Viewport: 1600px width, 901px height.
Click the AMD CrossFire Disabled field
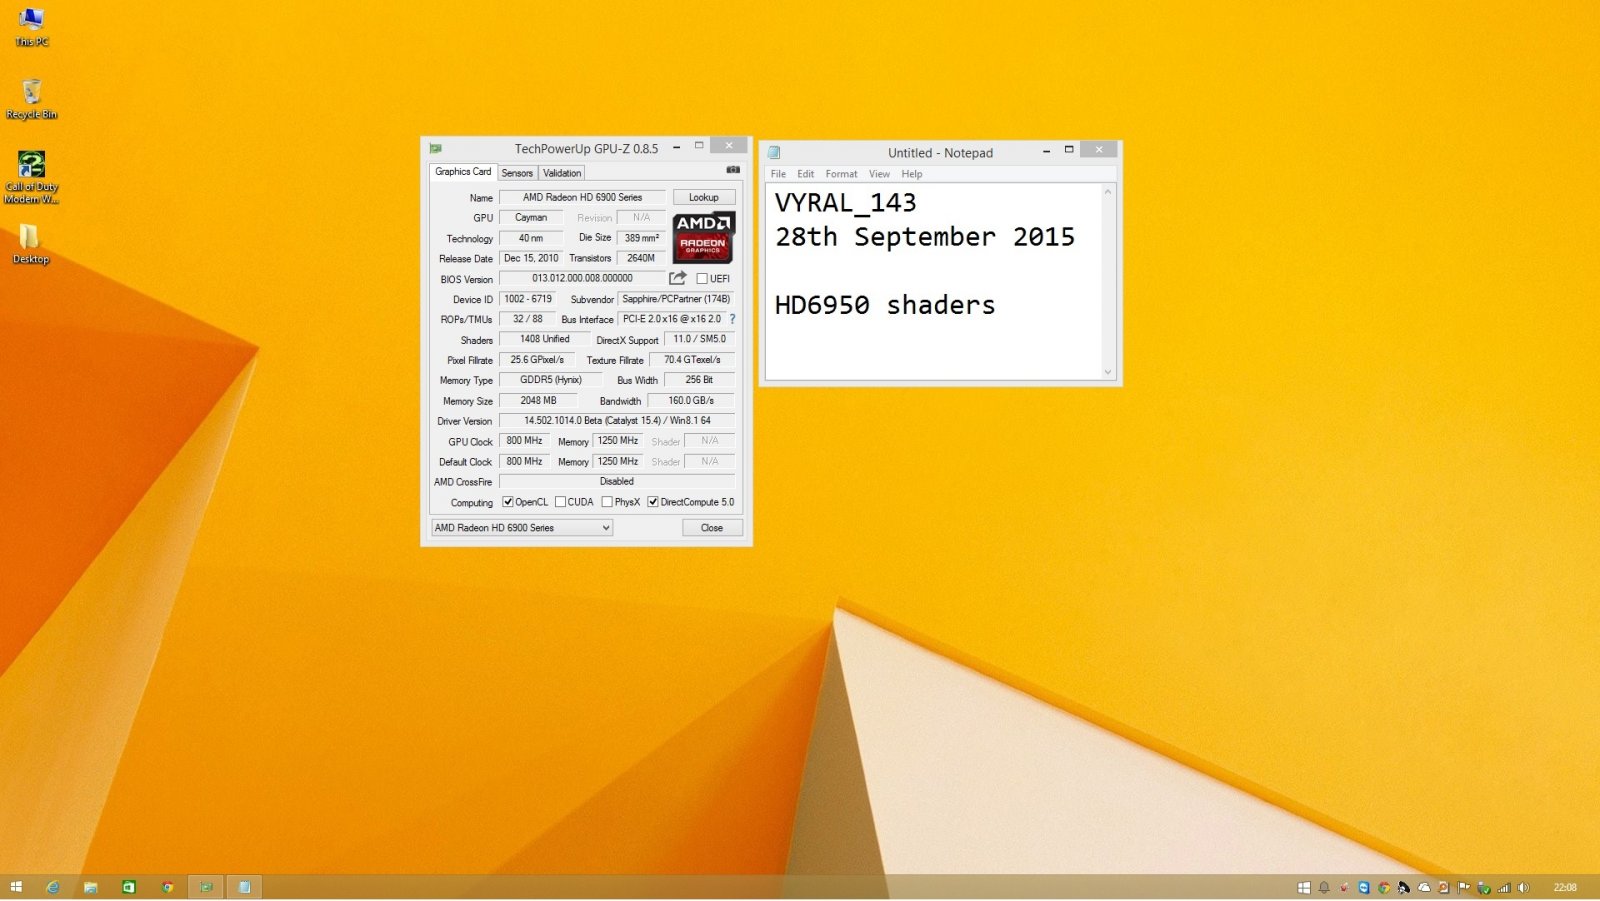click(x=617, y=481)
